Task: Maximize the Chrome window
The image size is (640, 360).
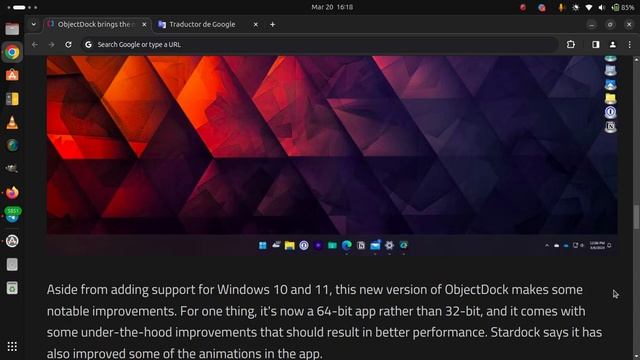Action: coord(610,24)
